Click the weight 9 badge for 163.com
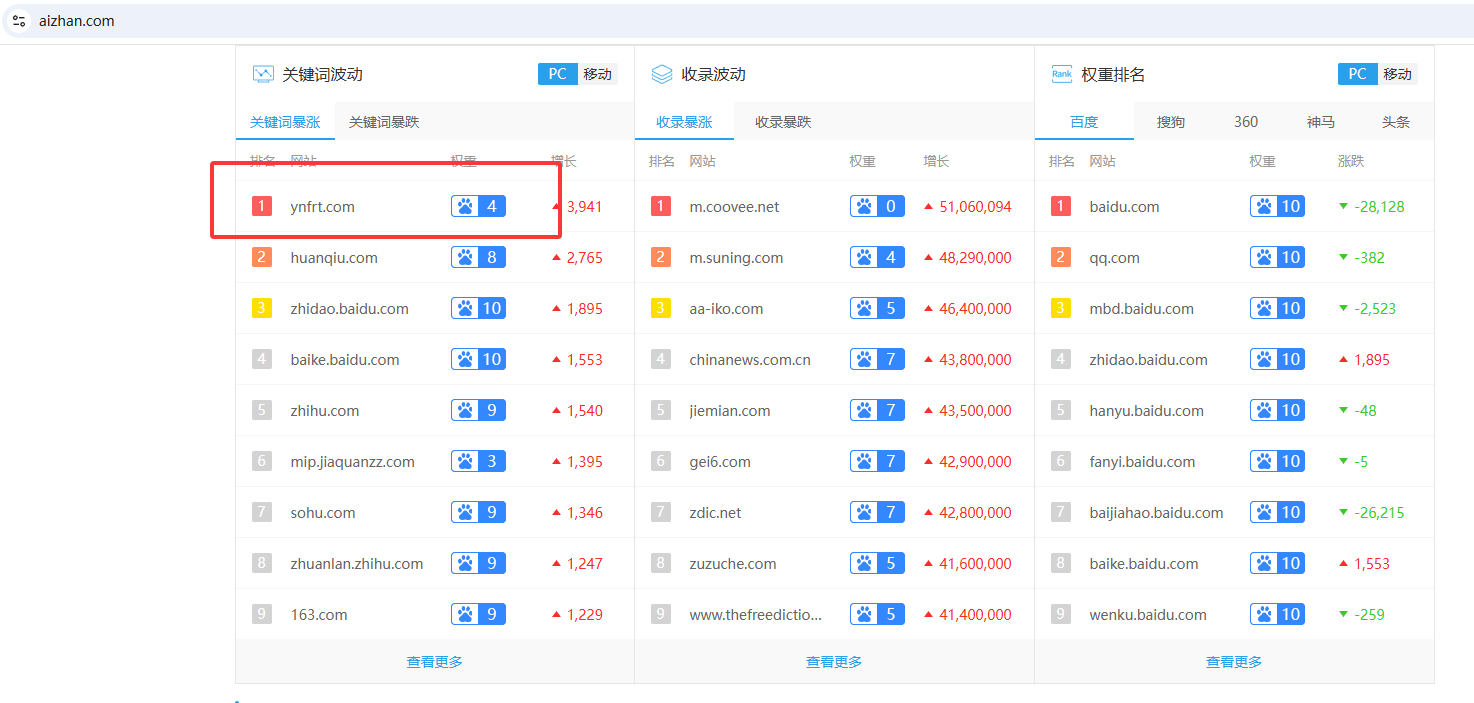The image size is (1474, 703). (x=478, y=614)
